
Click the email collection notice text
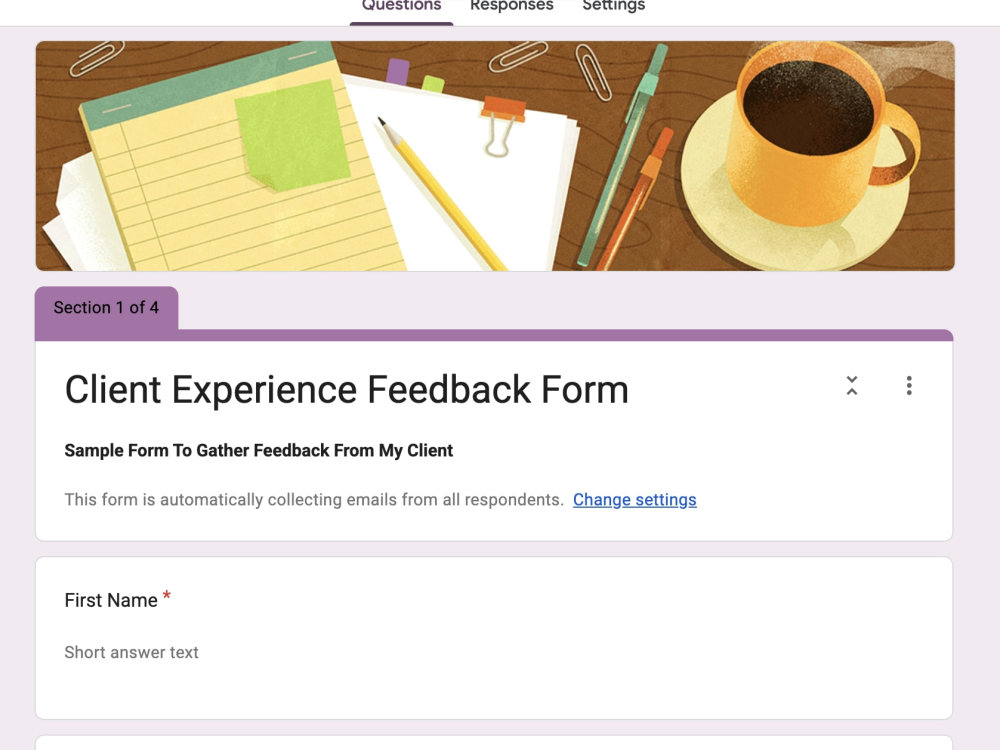point(314,499)
